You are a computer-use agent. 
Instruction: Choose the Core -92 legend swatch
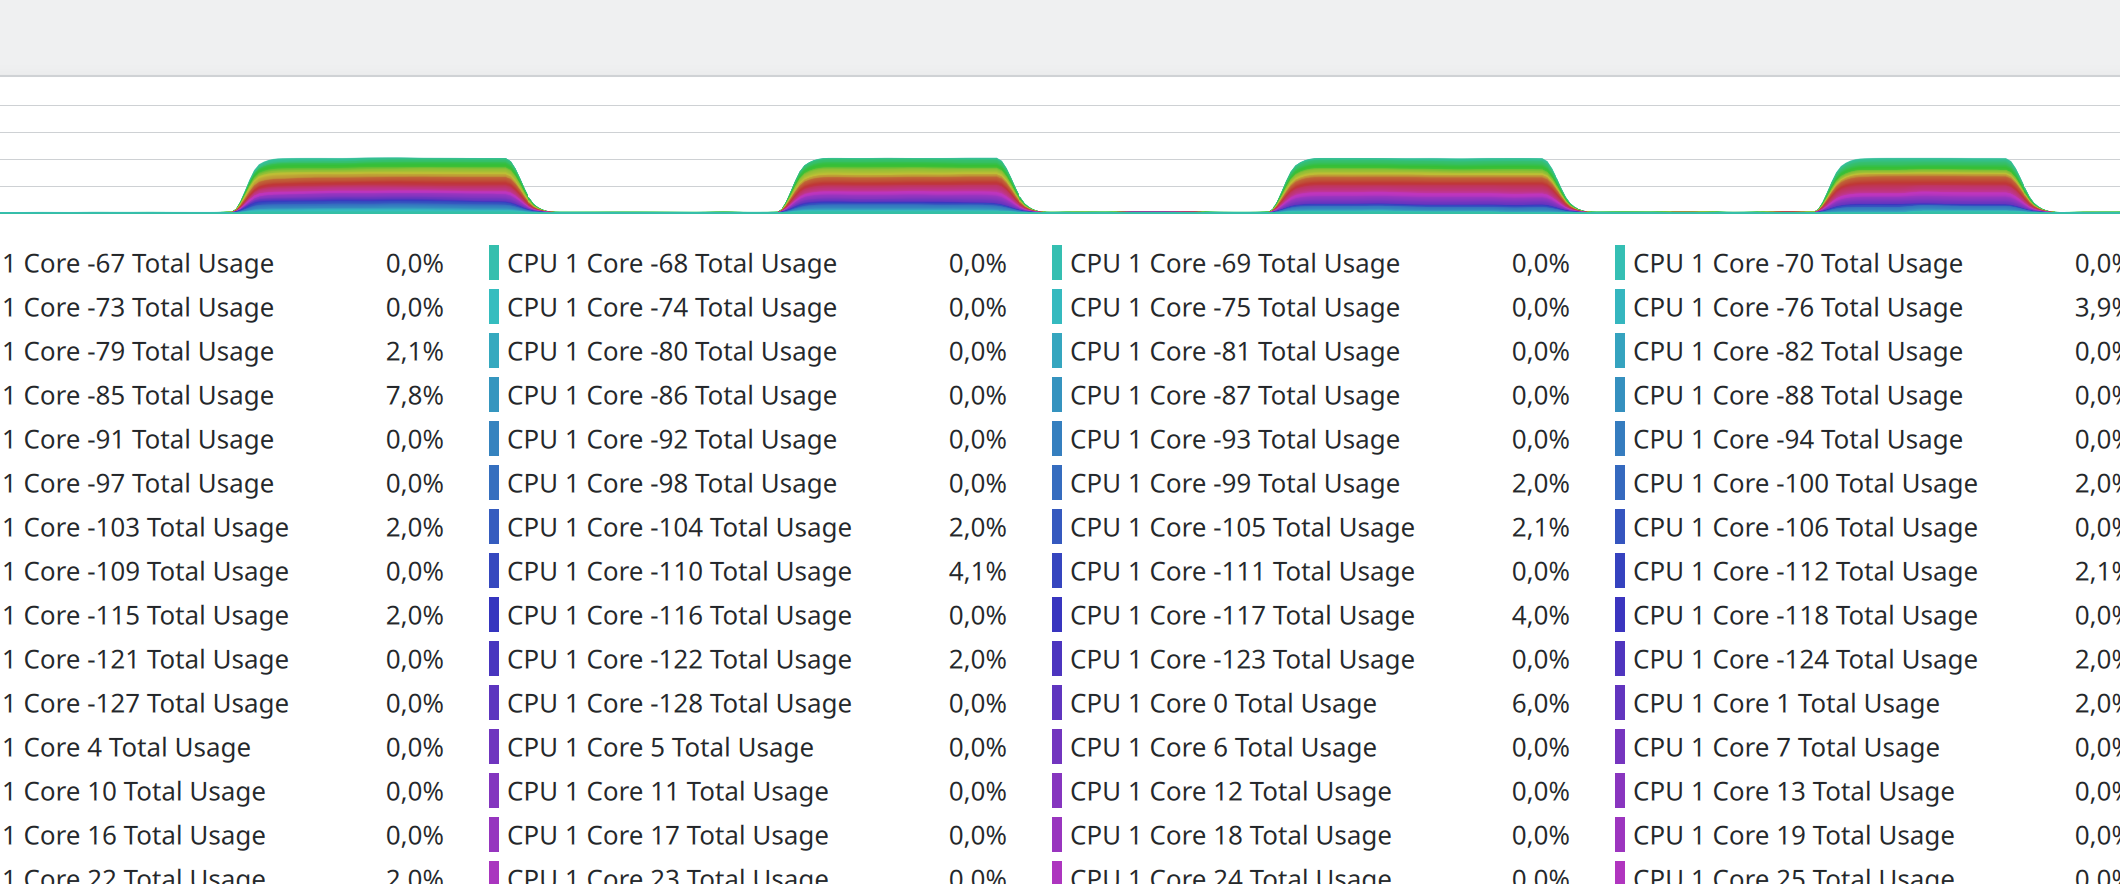494,439
